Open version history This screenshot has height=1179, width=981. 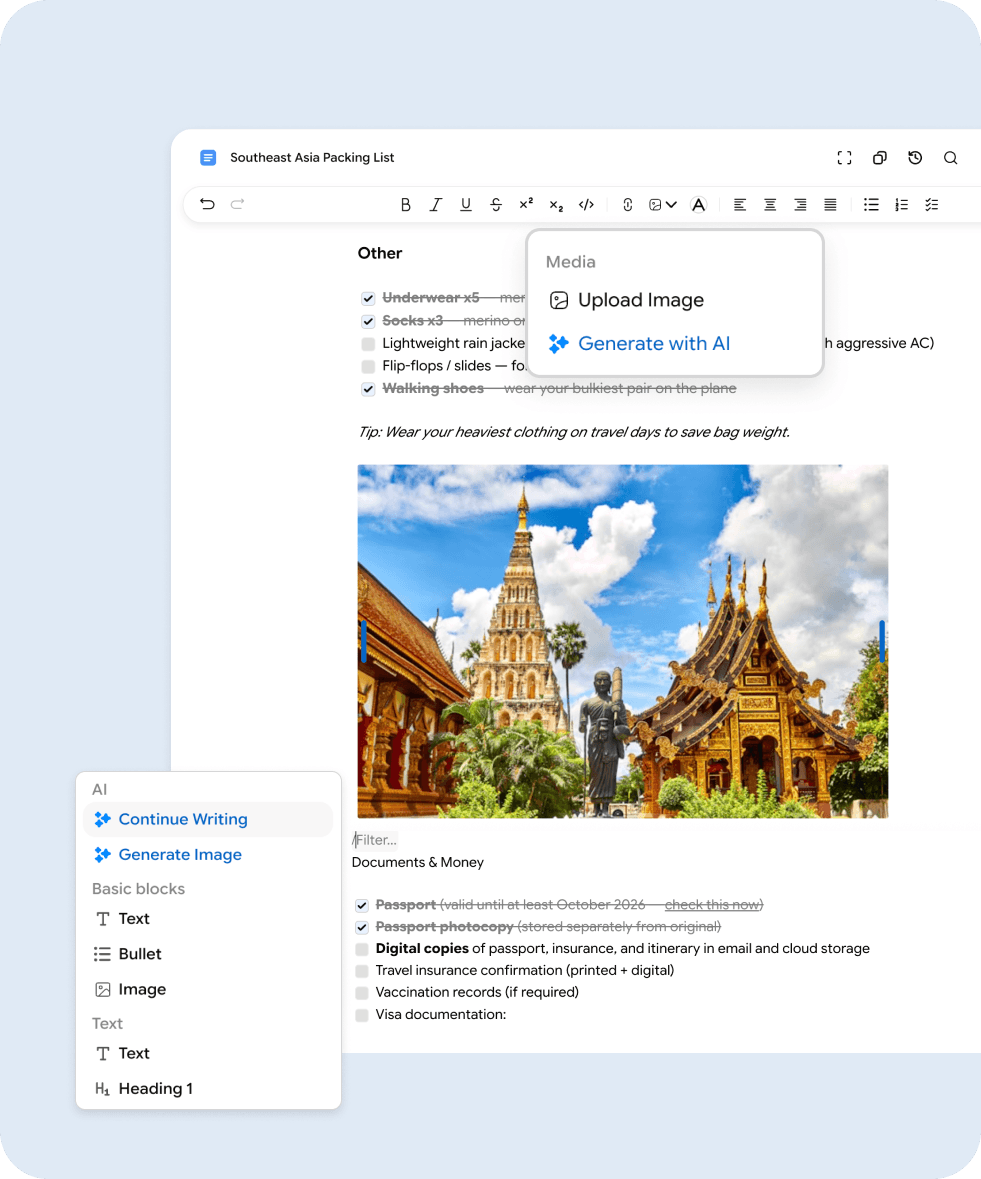point(915,158)
